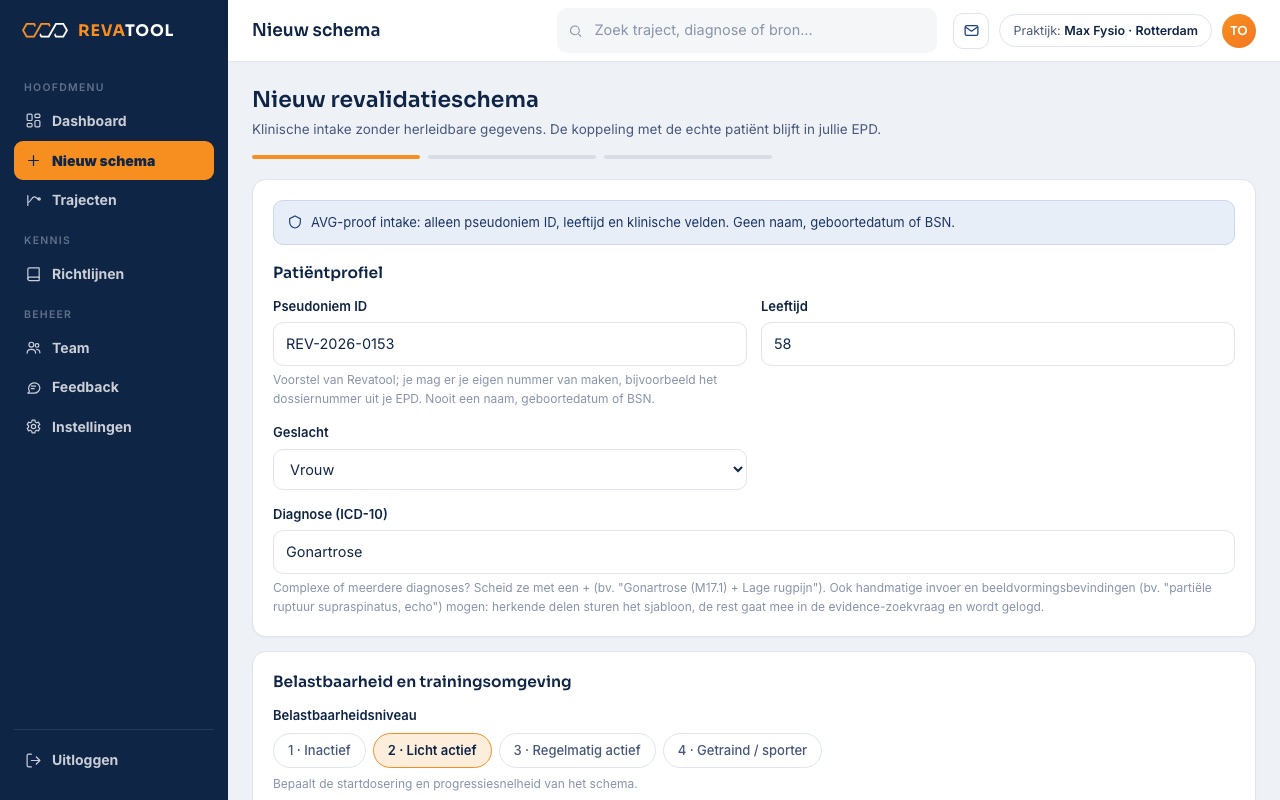Click the first orange progress step bar

point(336,157)
